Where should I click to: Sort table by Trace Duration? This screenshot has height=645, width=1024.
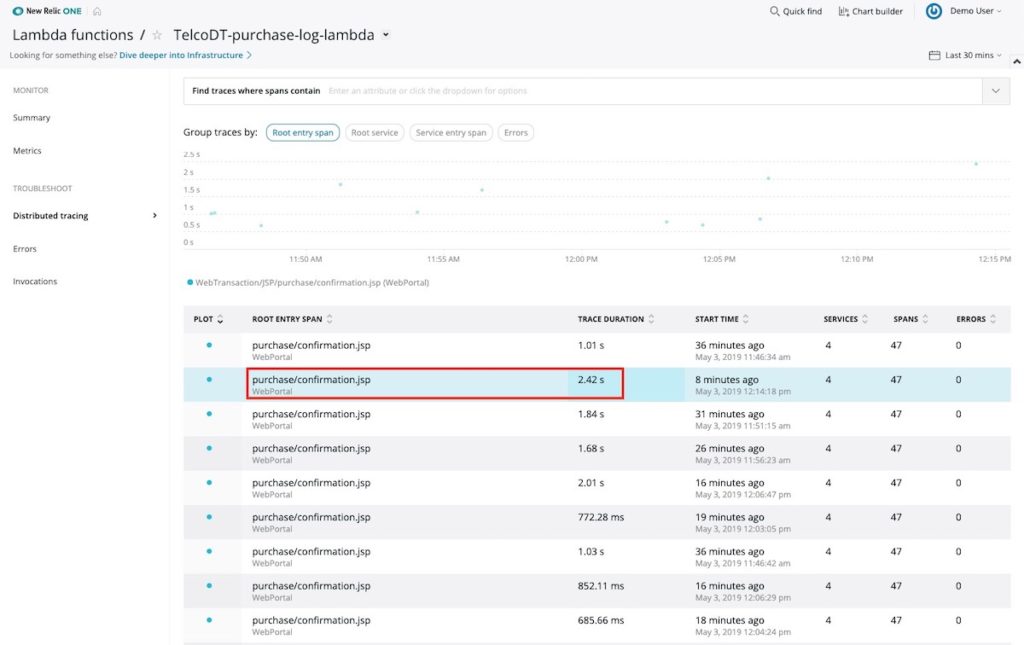coord(651,319)
